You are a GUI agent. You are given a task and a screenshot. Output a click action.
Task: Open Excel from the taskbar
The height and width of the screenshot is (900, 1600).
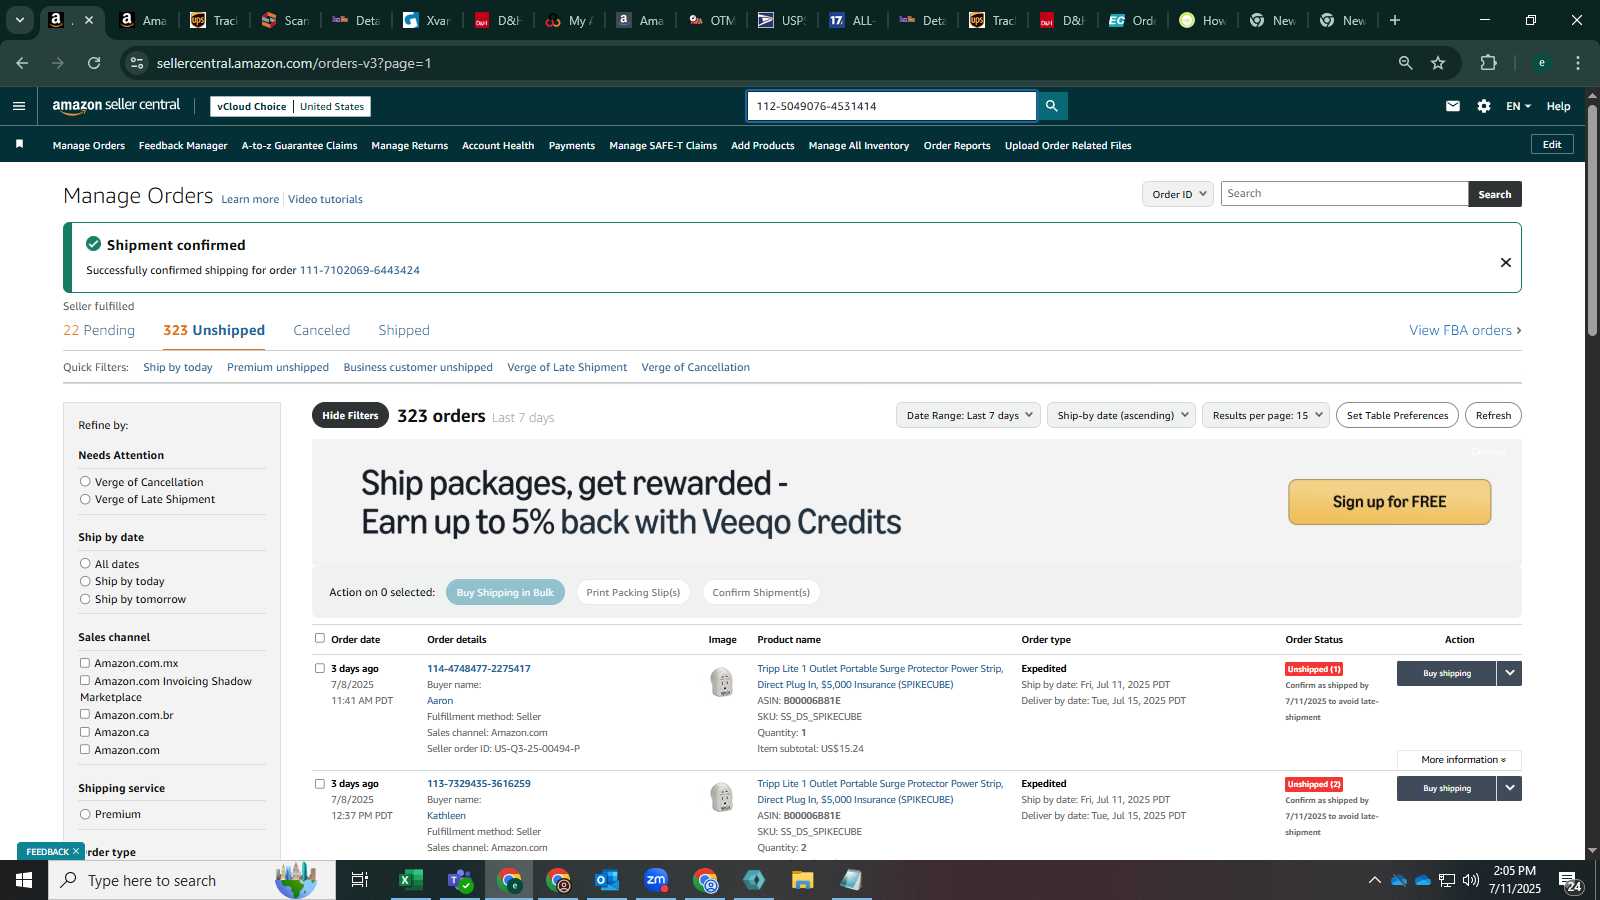(410, 880)
